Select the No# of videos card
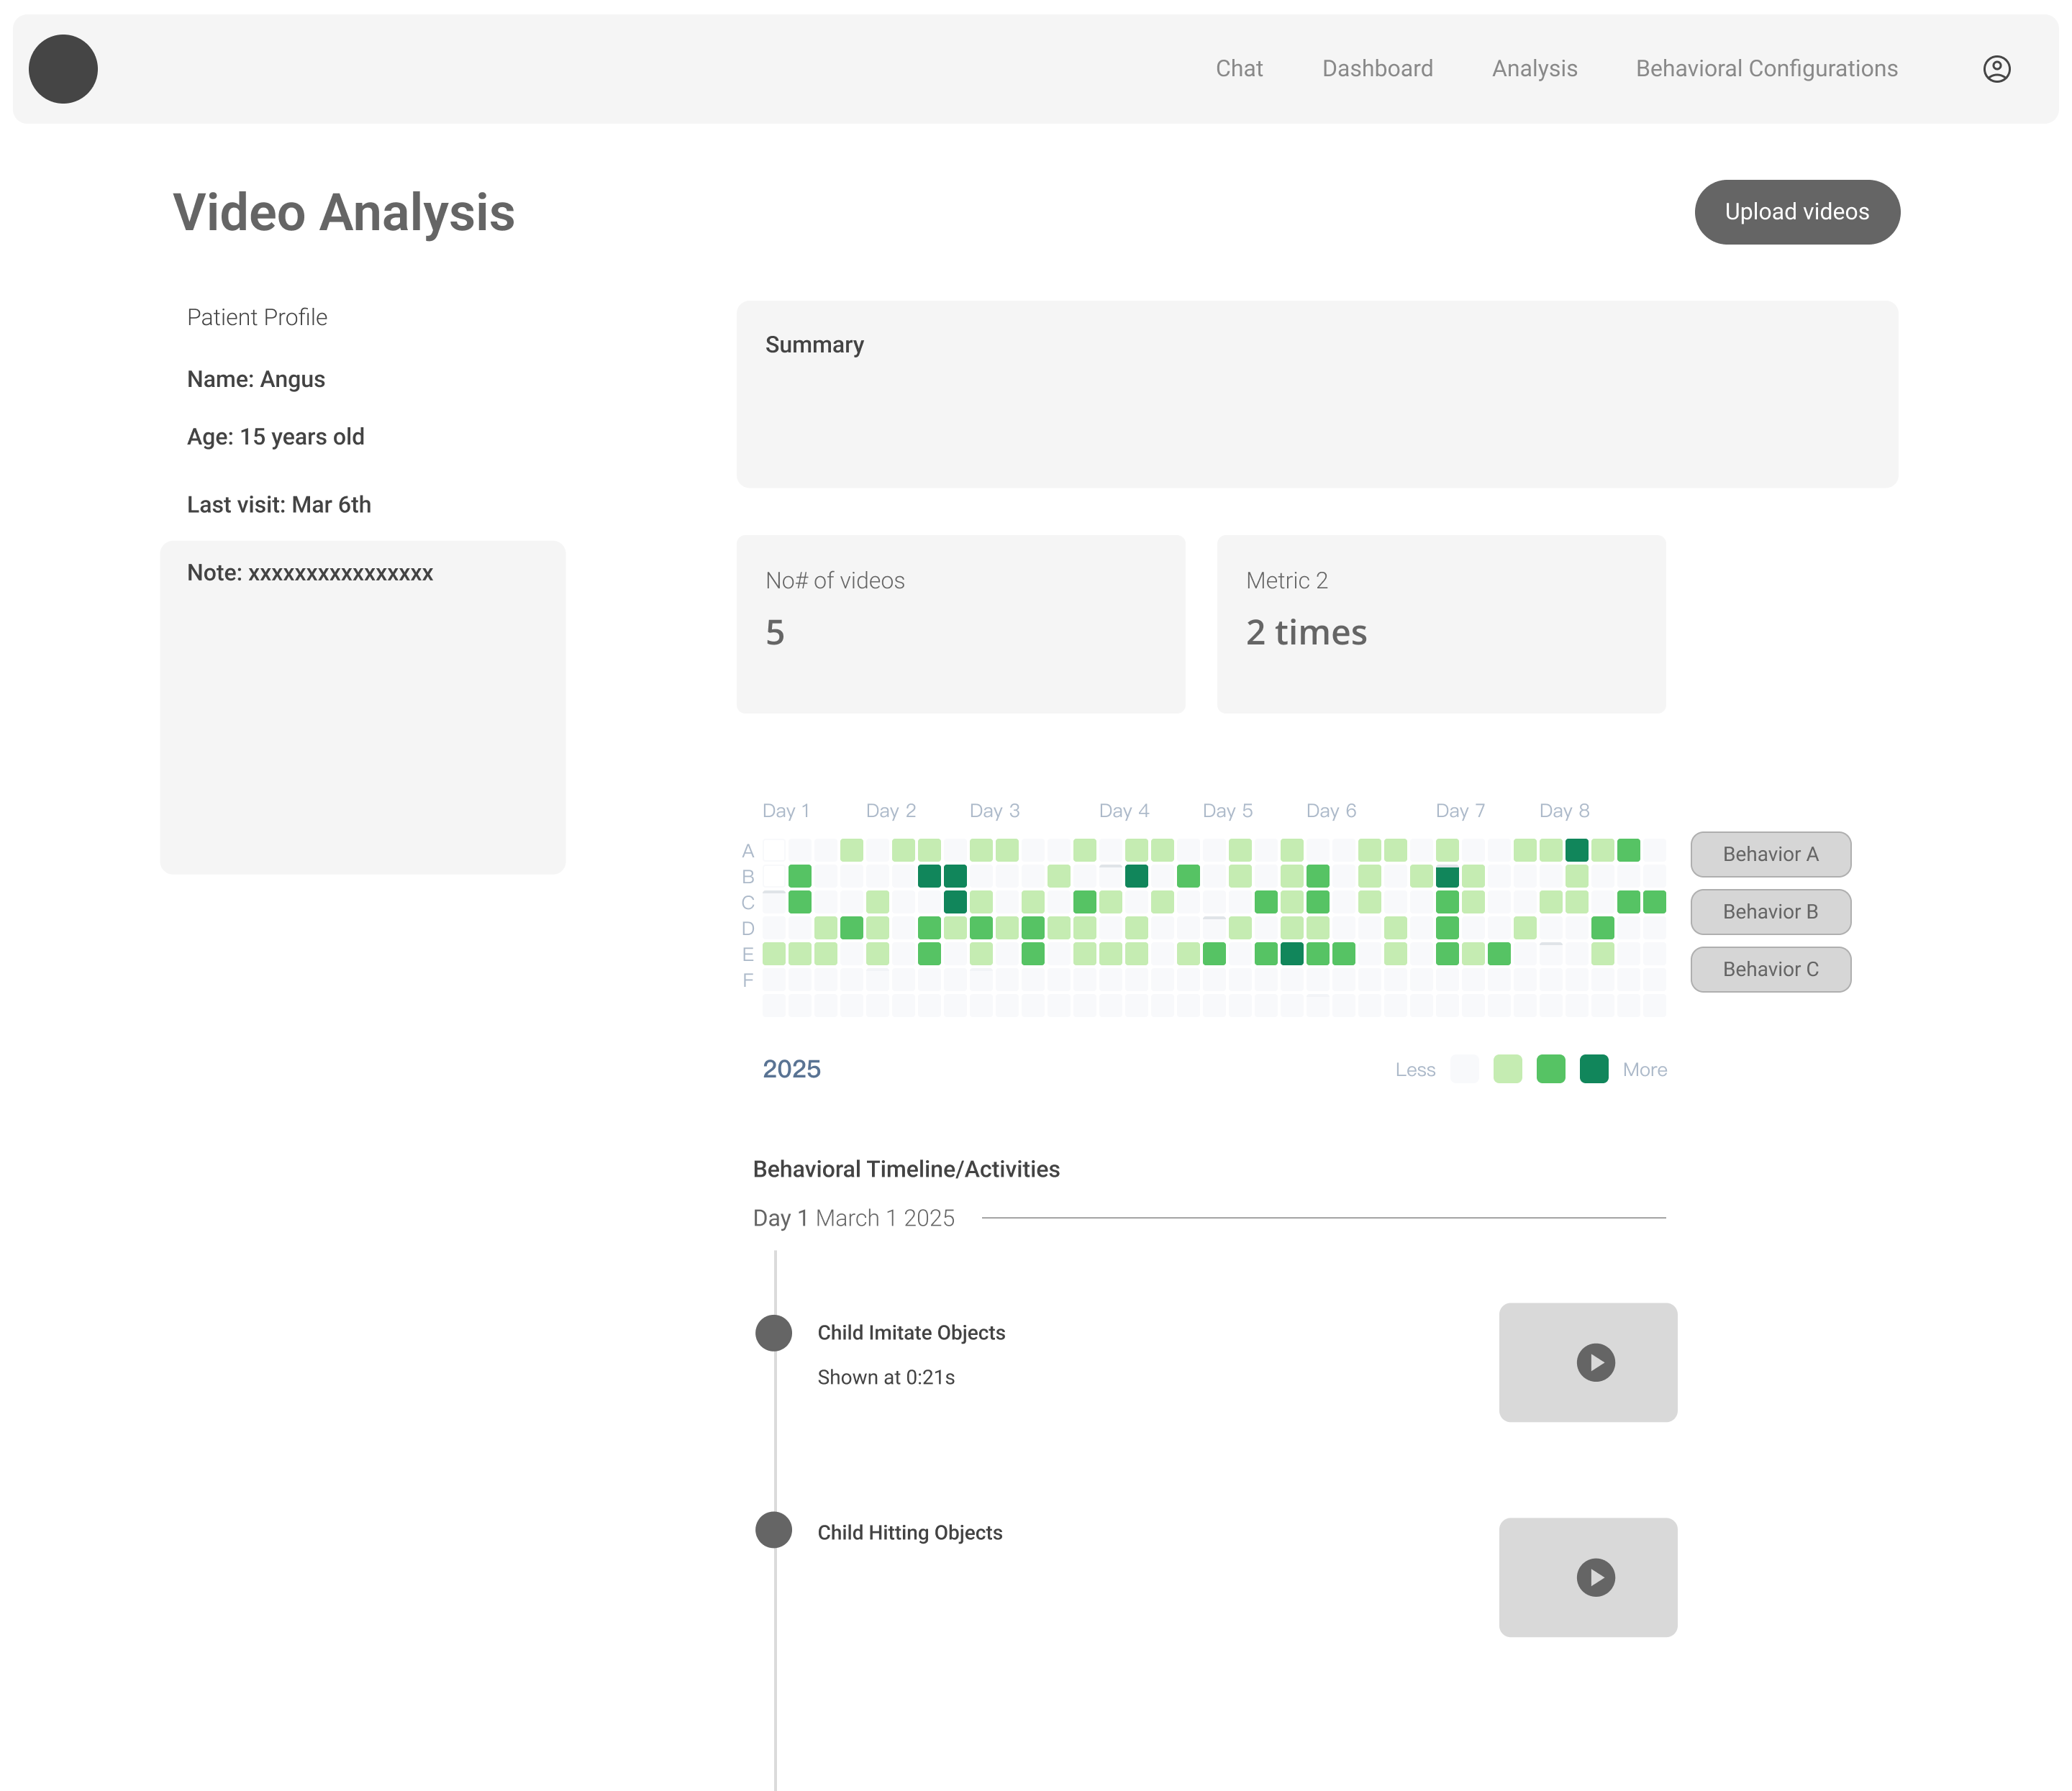2072x1791 pixels. point(960,624)
